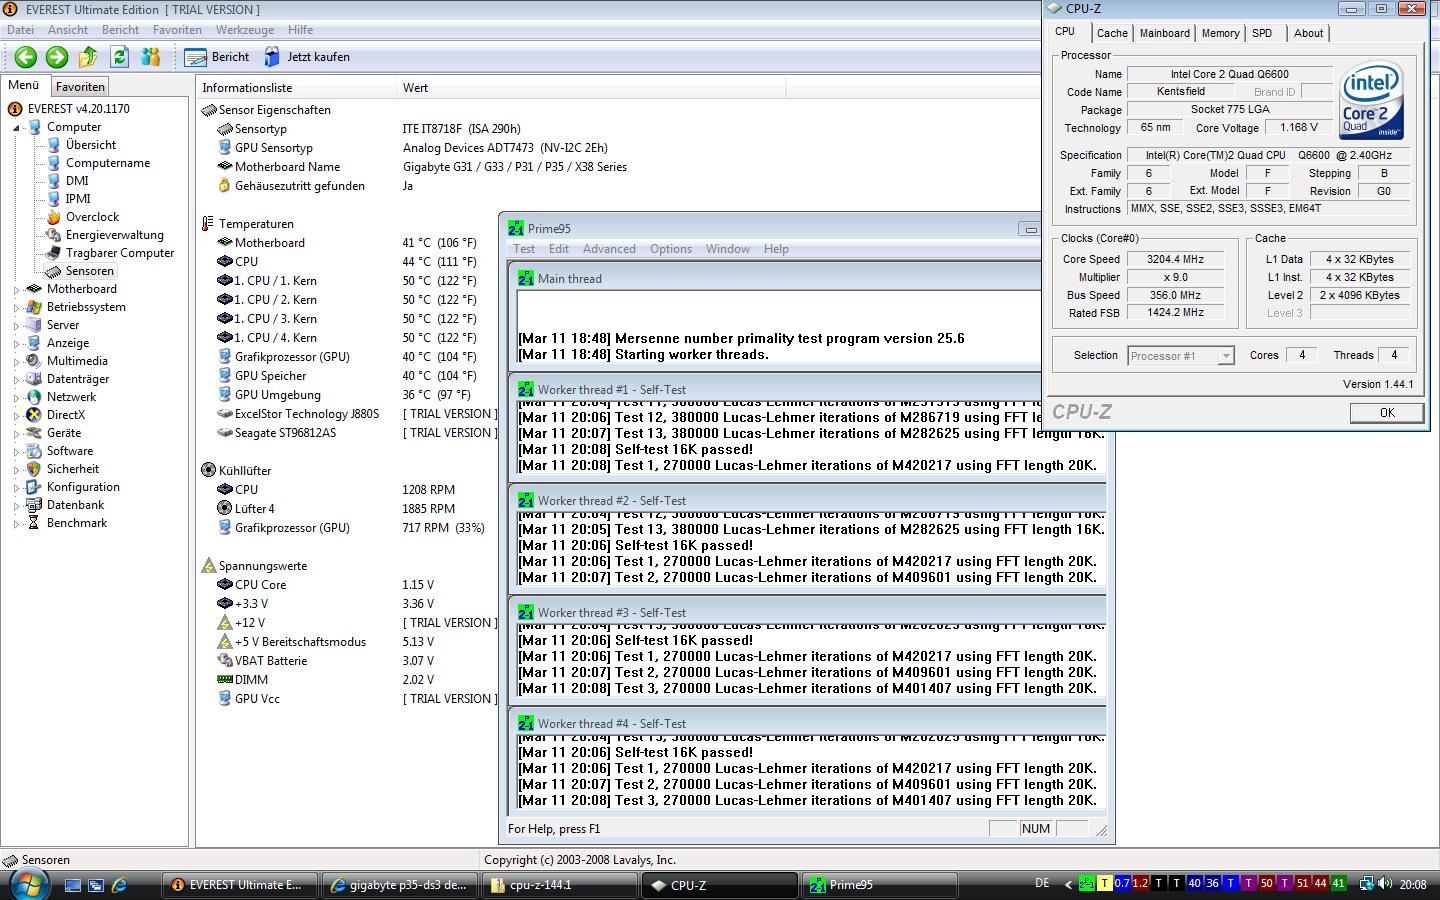Expand the Betriebssystem tree node
This screenshot has height=900, width=1440.
[16, 308]
